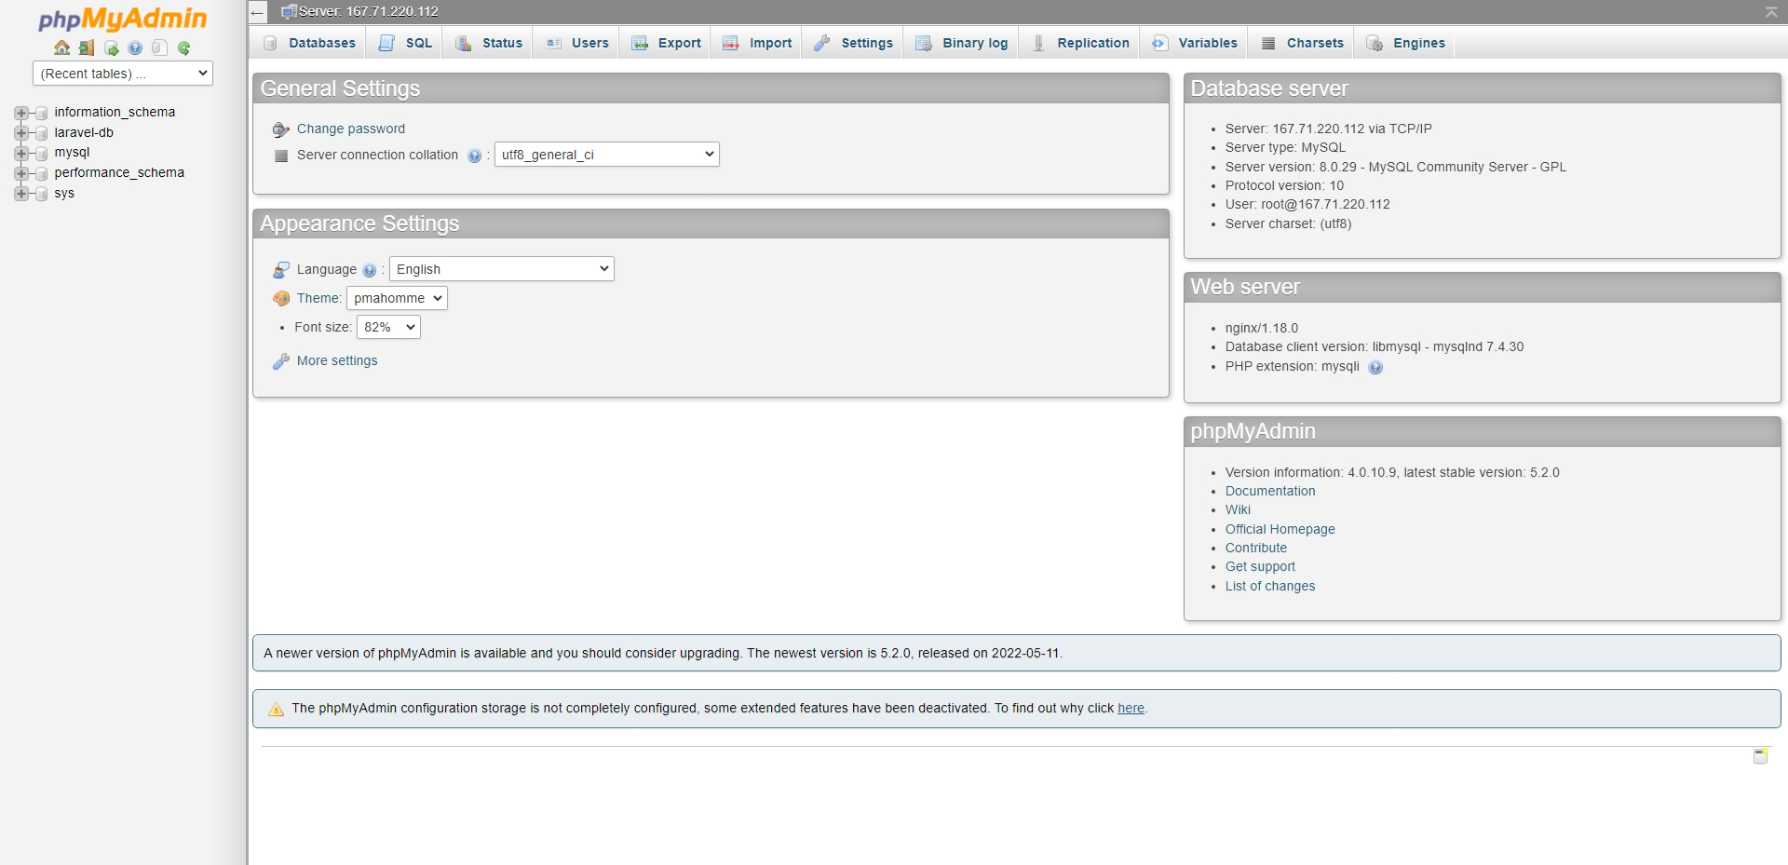Click the information_schema database cylinder icon
This screenshot has height=865, width=1788.
click(42, 113)
